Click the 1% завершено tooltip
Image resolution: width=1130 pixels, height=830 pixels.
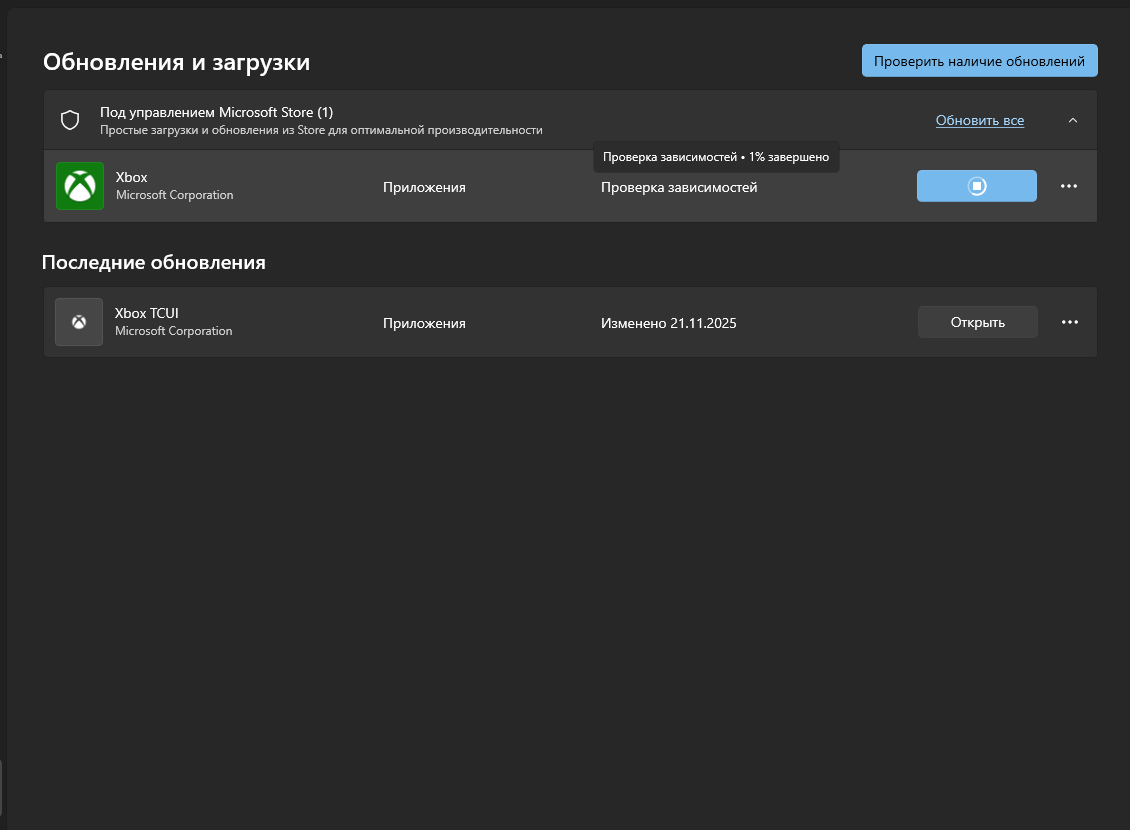pos(716,157)
